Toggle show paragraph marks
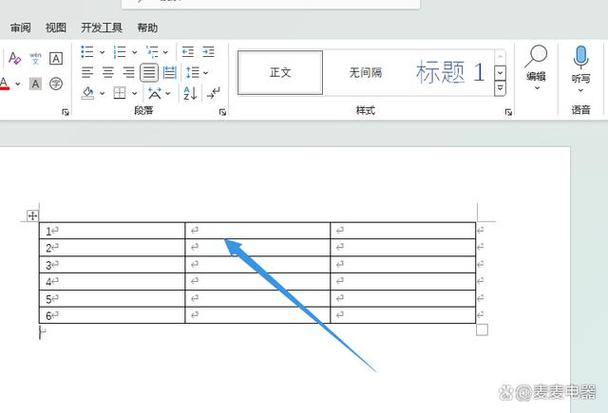Image resolution: width=608 pixels, height=413 pixels. click(214, 93)
